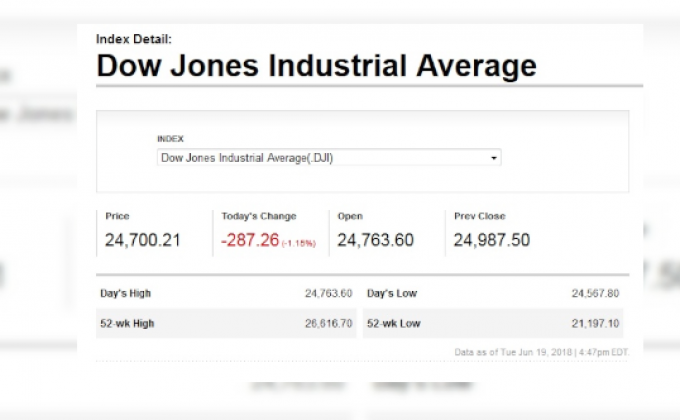Click the INDEX label above the dropdown
680x420 pixels.
pyautogui.click(x=170, y=139)
